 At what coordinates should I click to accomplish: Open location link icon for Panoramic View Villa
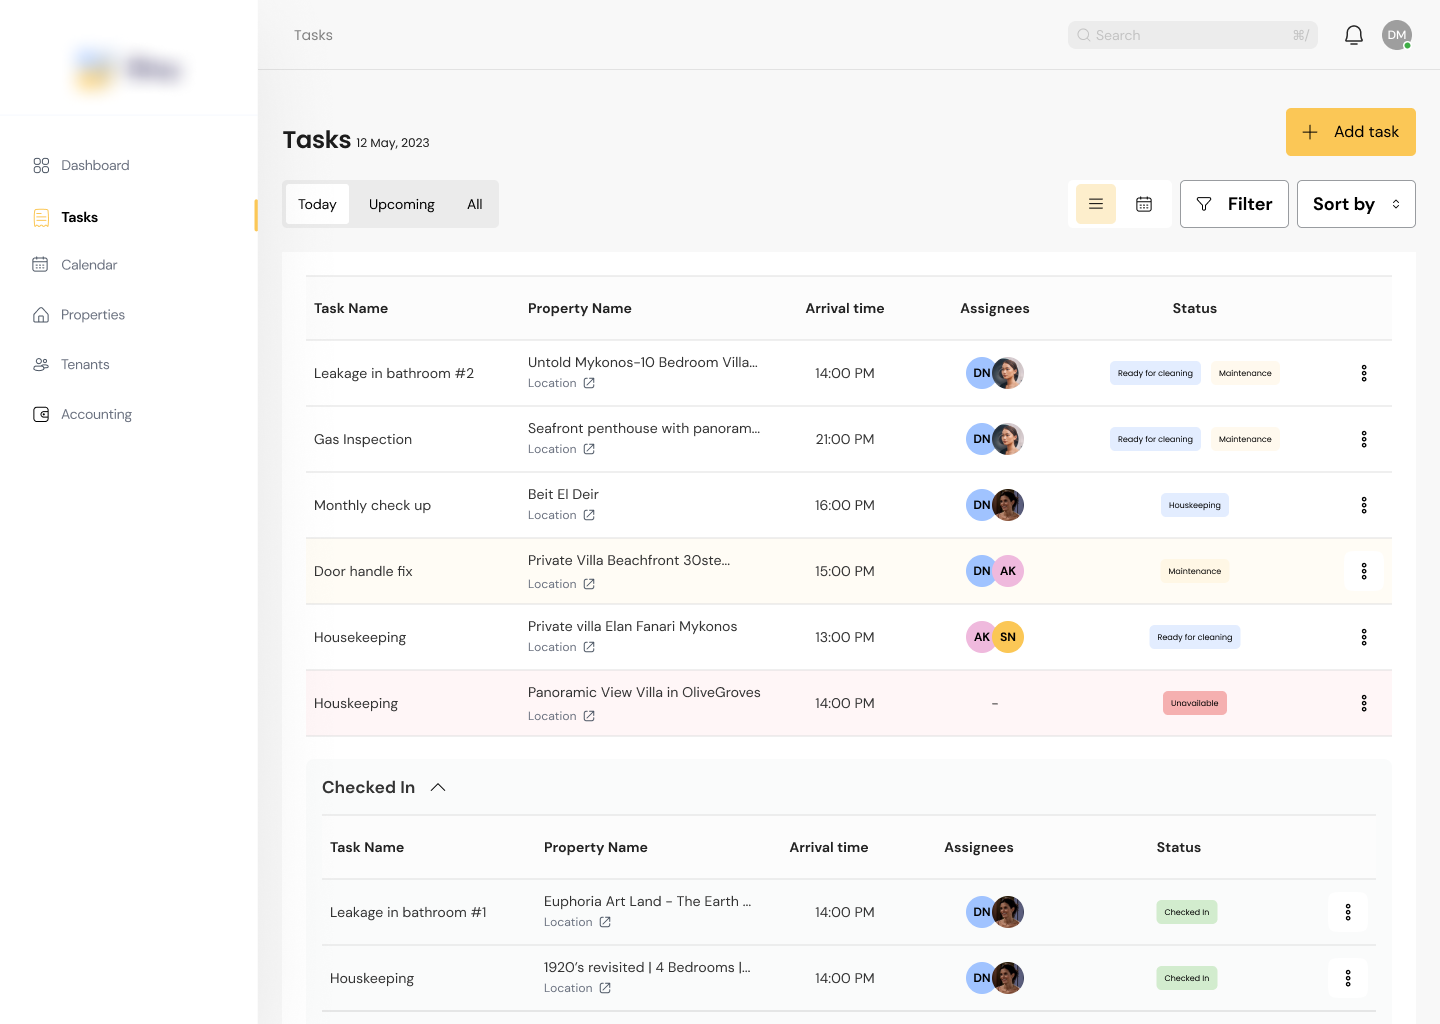pos(589,716)
